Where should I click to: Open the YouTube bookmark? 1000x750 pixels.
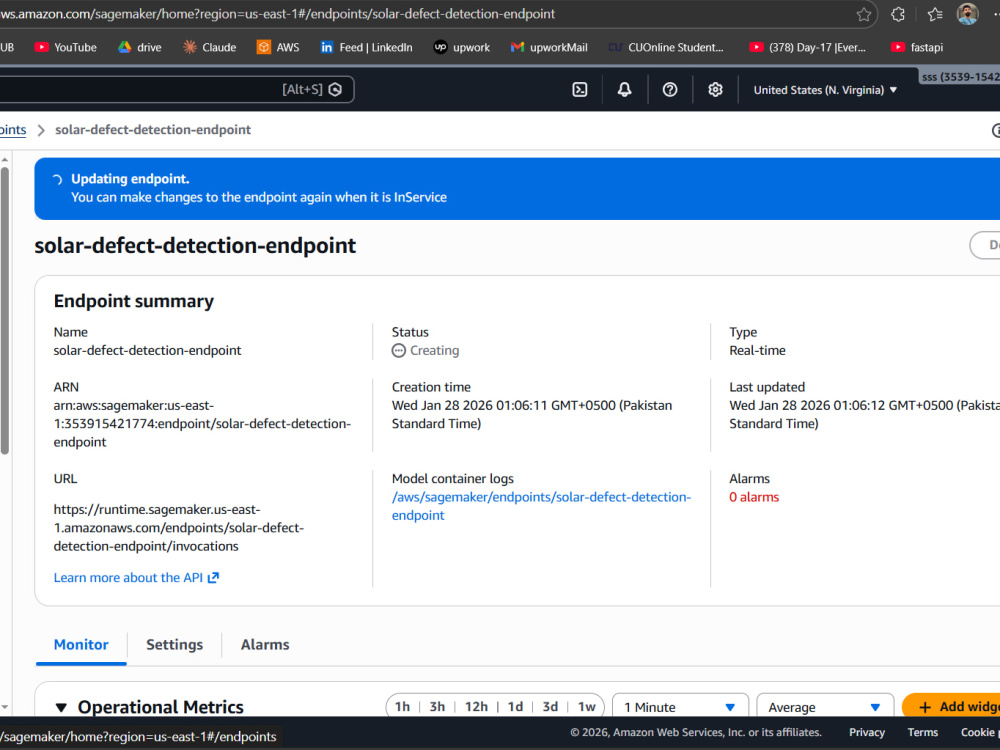(66, 47)
